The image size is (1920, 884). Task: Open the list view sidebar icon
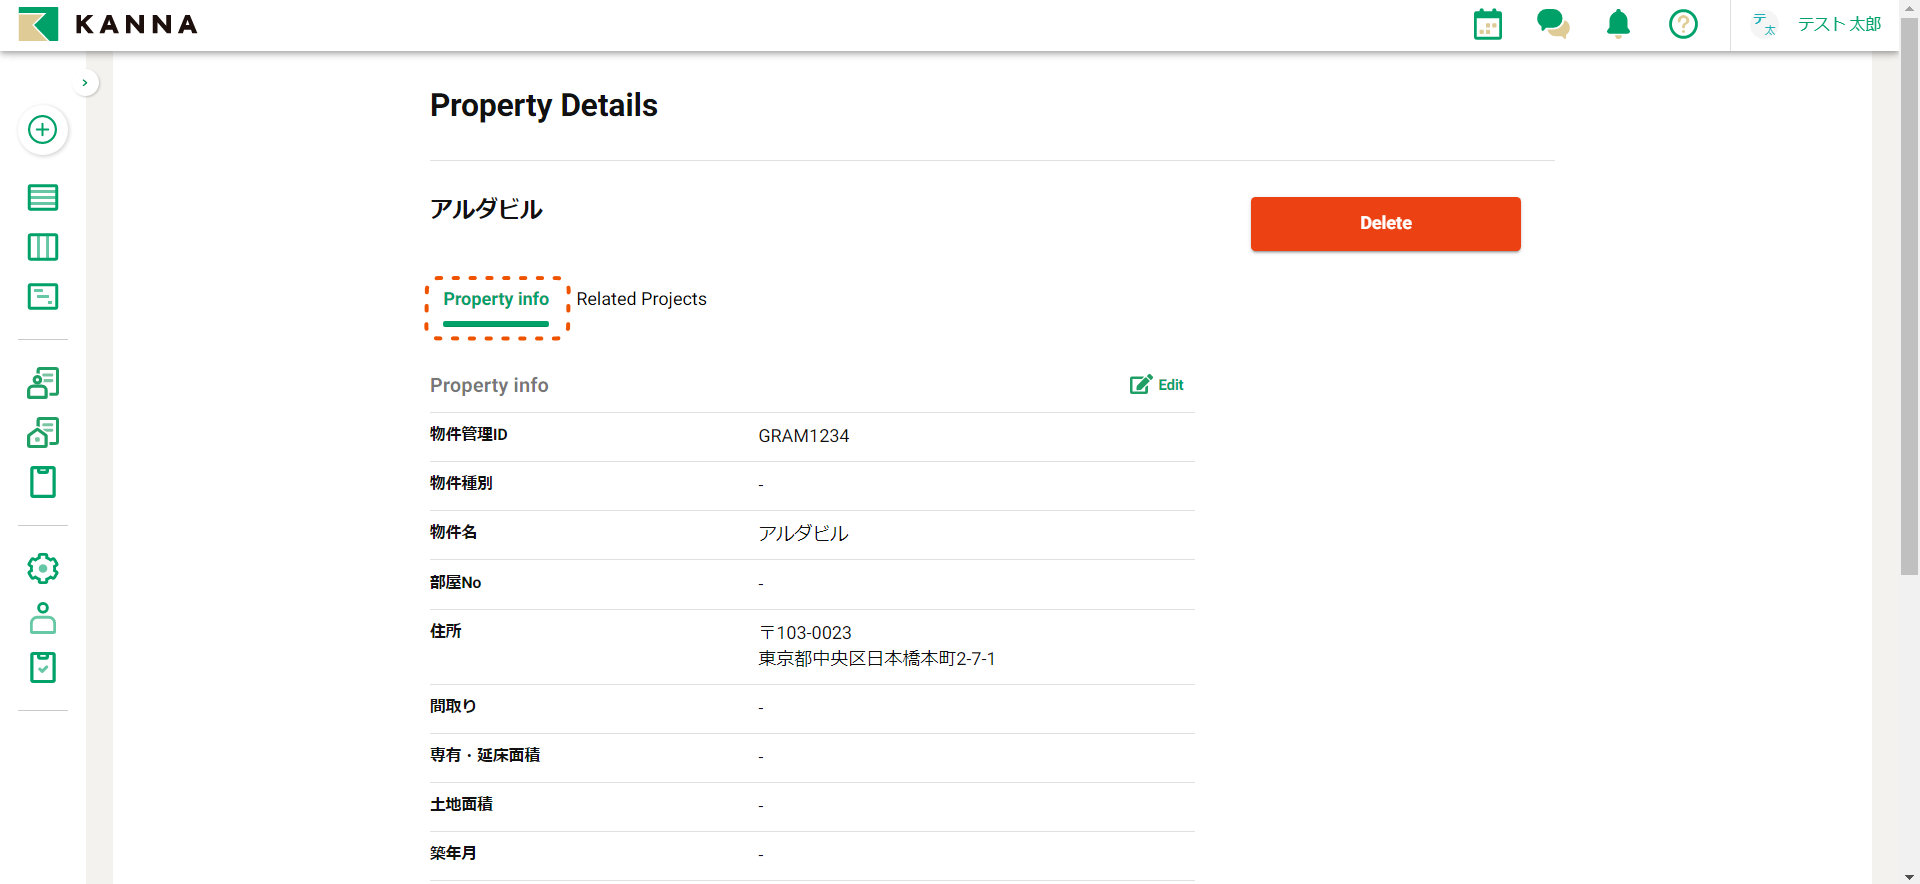[x=42, y=198]
